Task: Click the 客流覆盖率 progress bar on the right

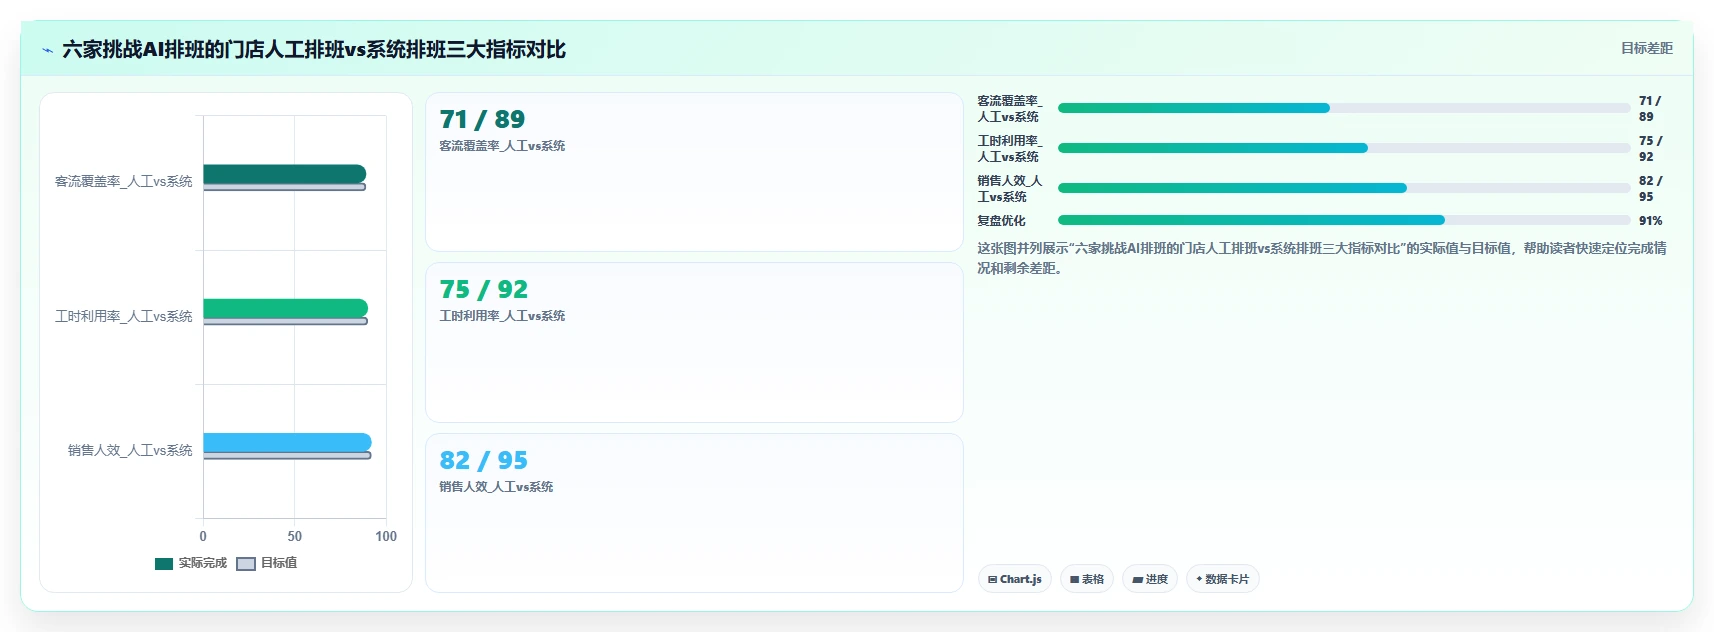Action: click(x=1344, y=108)
